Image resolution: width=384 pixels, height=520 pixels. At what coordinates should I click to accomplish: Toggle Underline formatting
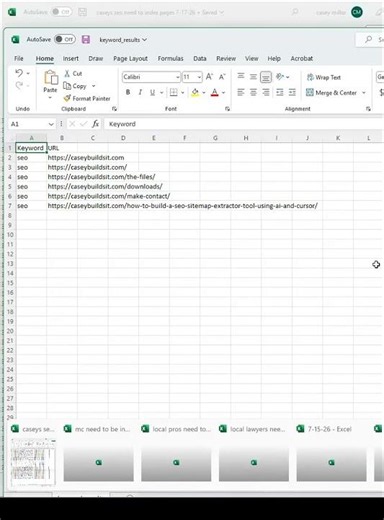tap(153, 92)
